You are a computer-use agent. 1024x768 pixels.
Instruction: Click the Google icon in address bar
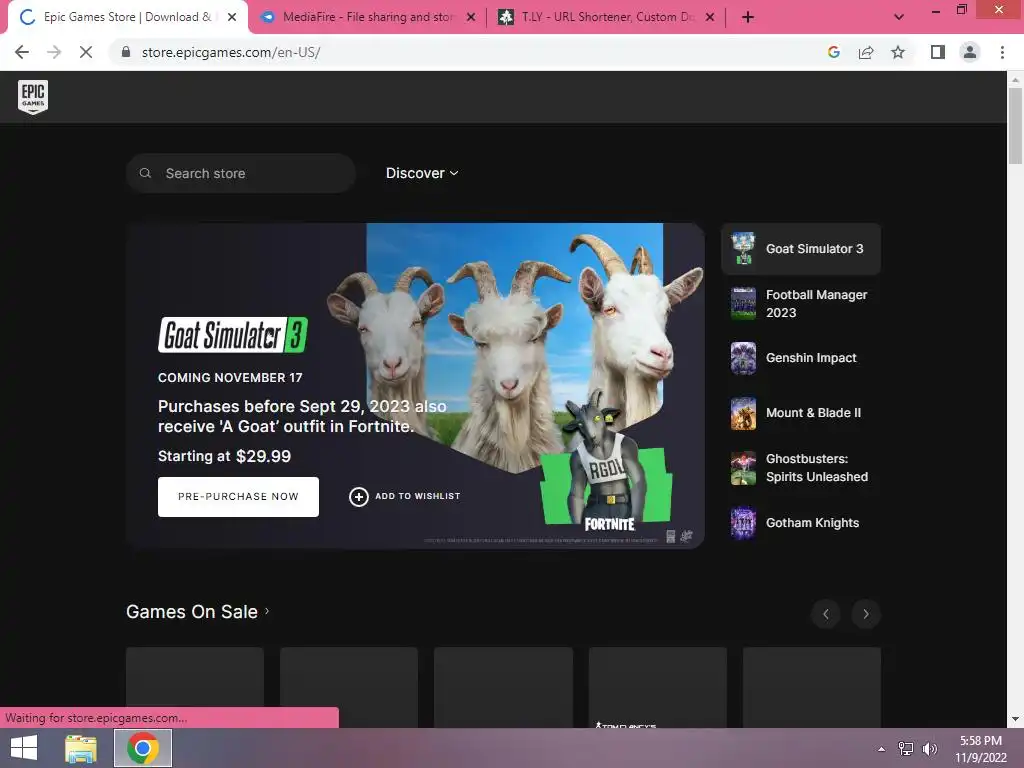[x=833, y=52]
